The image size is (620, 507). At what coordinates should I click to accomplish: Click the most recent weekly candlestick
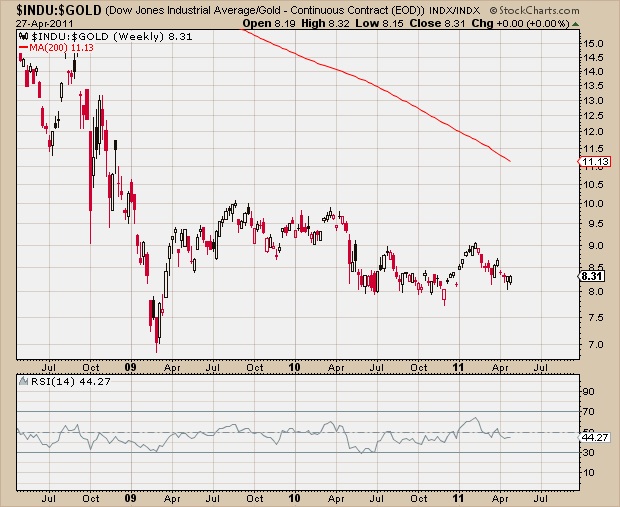tap(510, 280)
